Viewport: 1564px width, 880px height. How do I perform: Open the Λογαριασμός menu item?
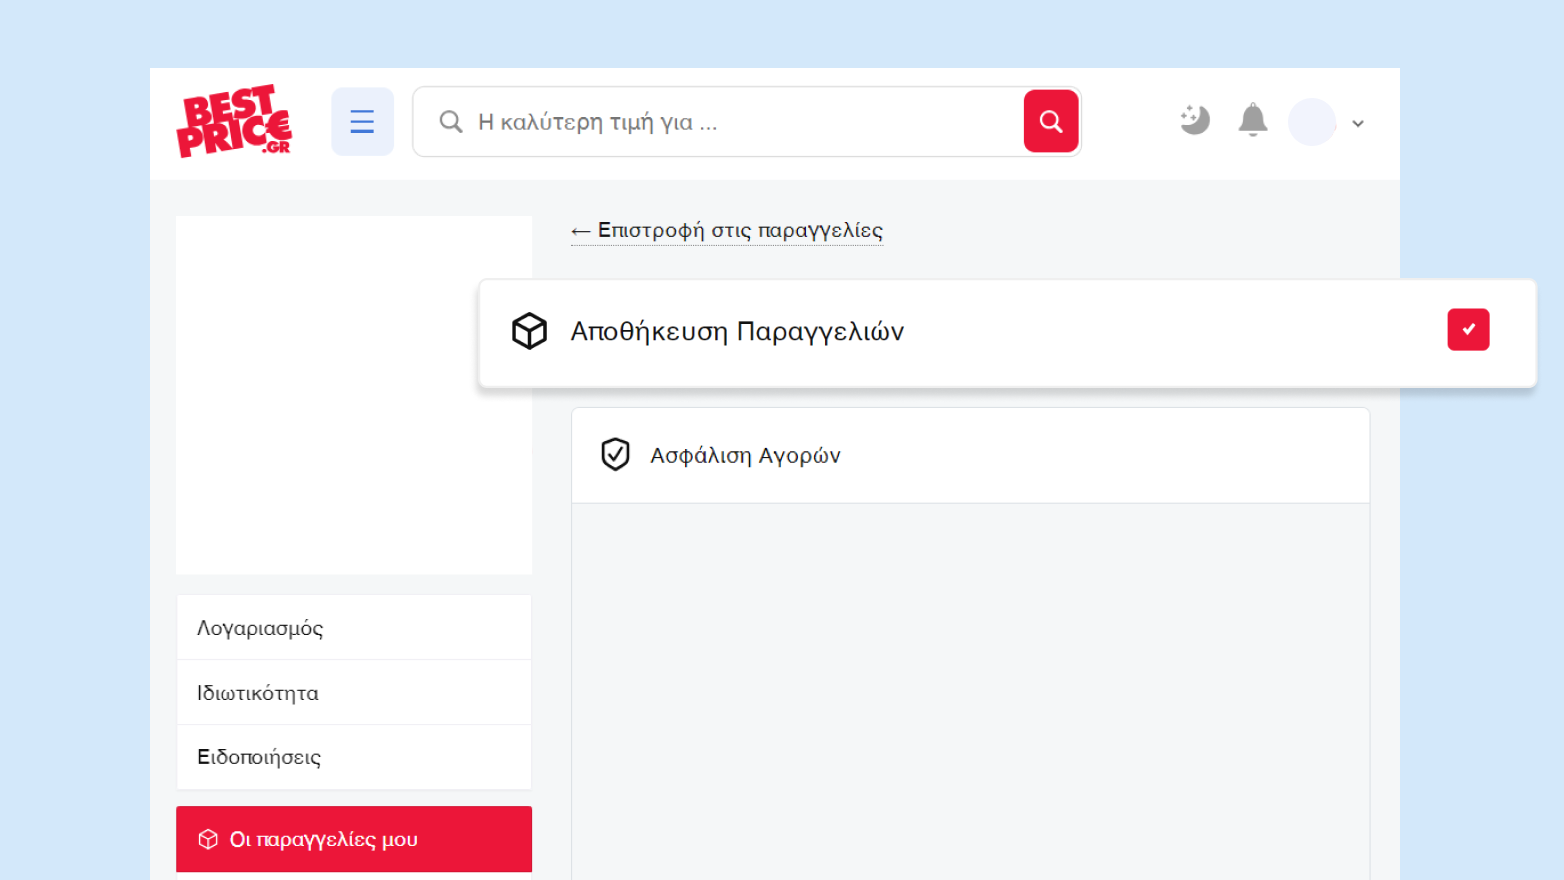pyautogui.click(x=260, y=628)
